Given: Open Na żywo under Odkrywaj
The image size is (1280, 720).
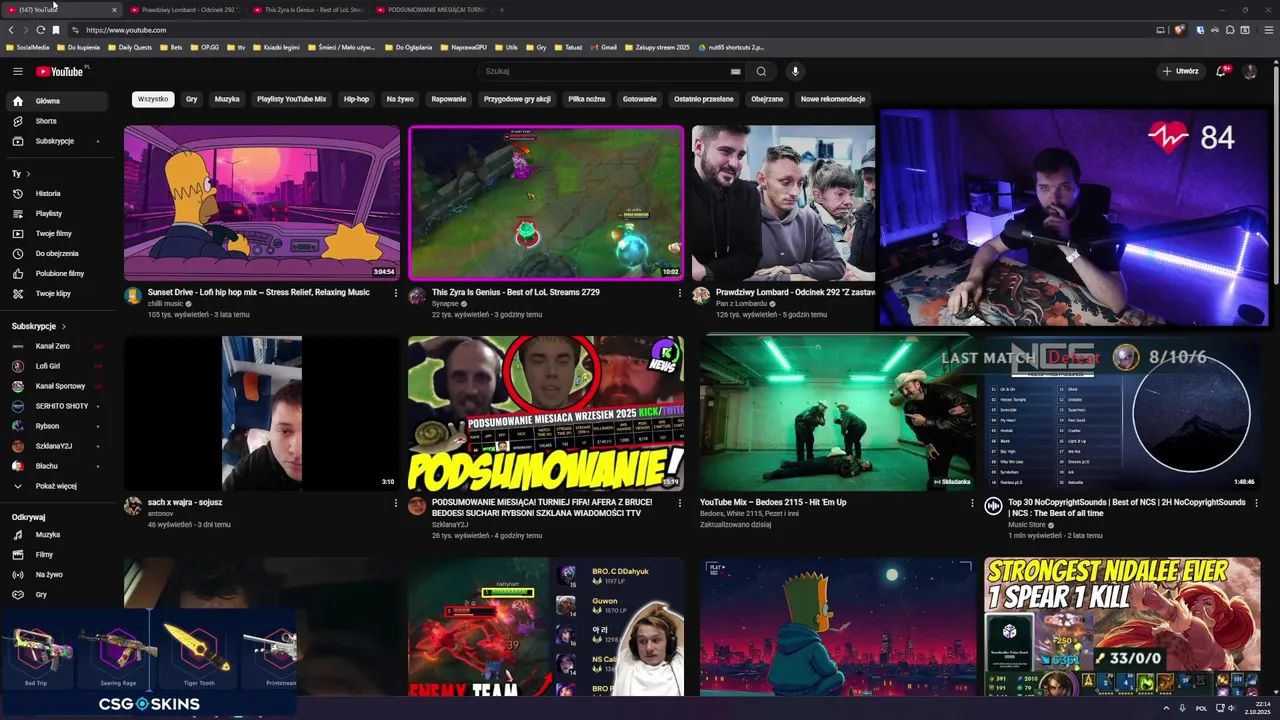Looking at the screenshot, I should tap(57, 574).
